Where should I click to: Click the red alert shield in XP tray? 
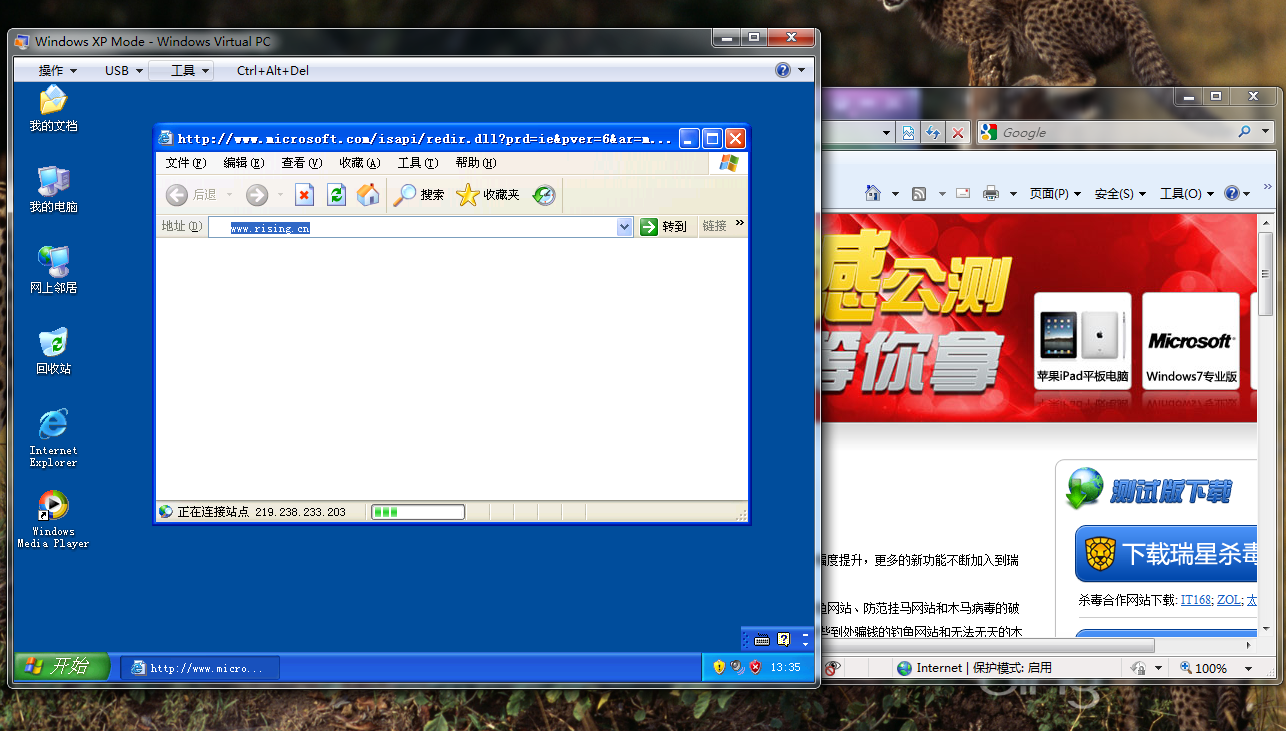click(x=756, y=667)
